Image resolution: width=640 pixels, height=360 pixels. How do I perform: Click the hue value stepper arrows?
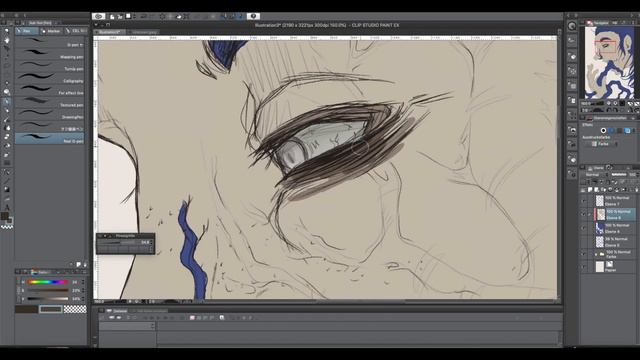[83, 282]
